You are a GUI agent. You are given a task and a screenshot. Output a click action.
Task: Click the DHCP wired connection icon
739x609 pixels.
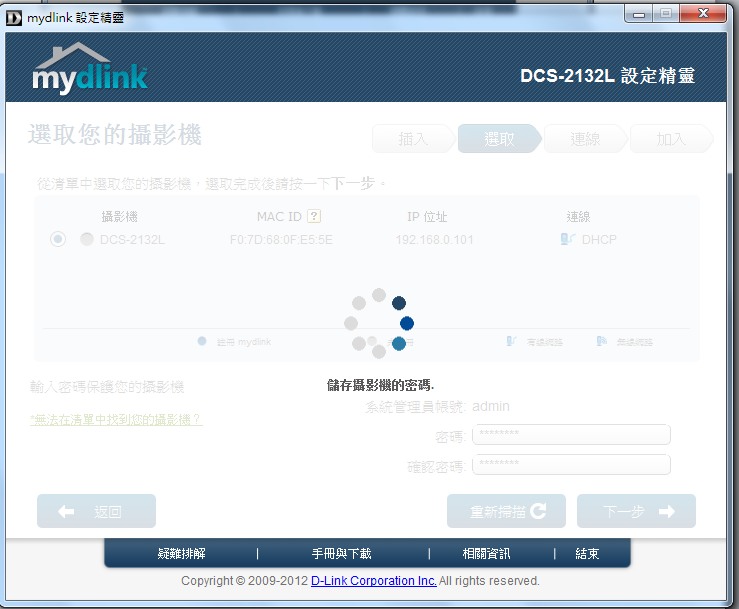(567, 239)
